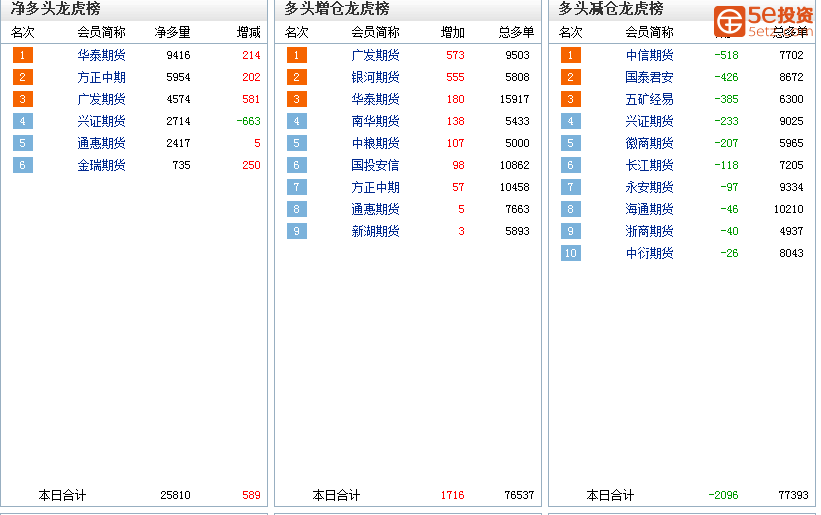Open 国投安信 member link
The image size is (821, 515).
click(x=375, y=165)
